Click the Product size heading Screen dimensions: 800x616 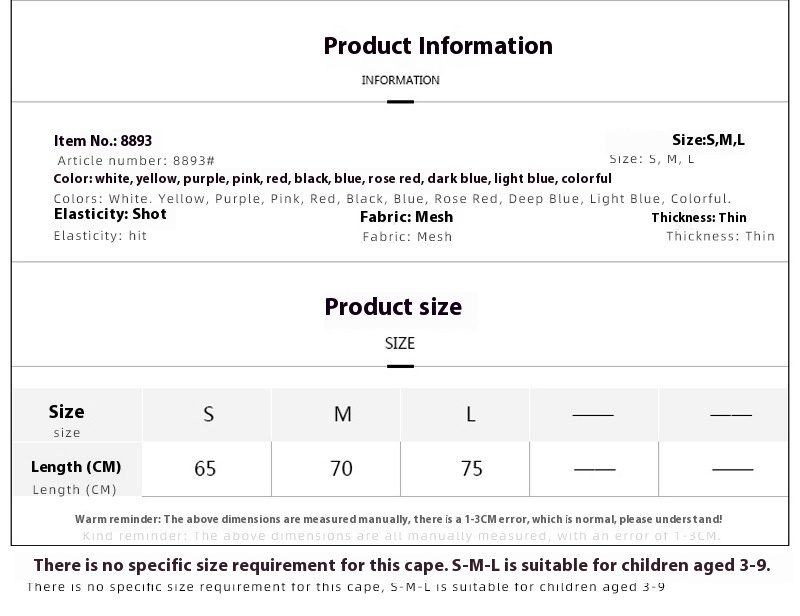click(393, 307)
